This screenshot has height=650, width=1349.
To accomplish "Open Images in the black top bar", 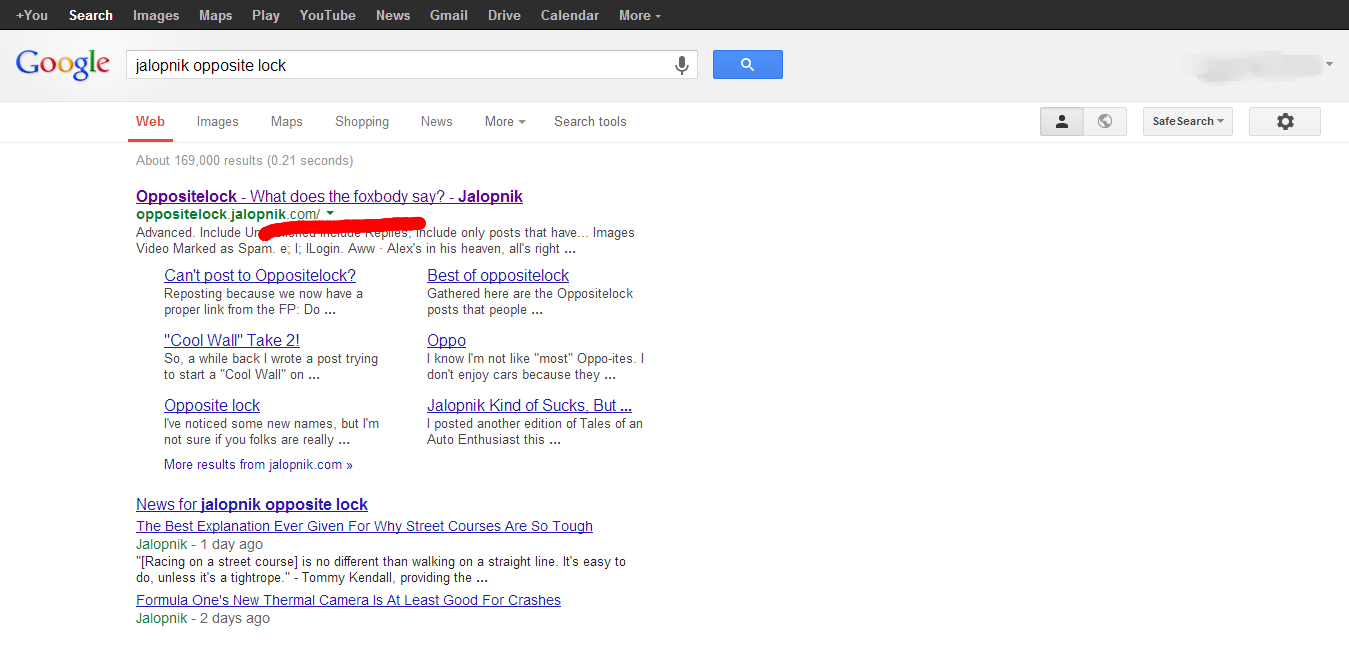I will click(156, 15).
